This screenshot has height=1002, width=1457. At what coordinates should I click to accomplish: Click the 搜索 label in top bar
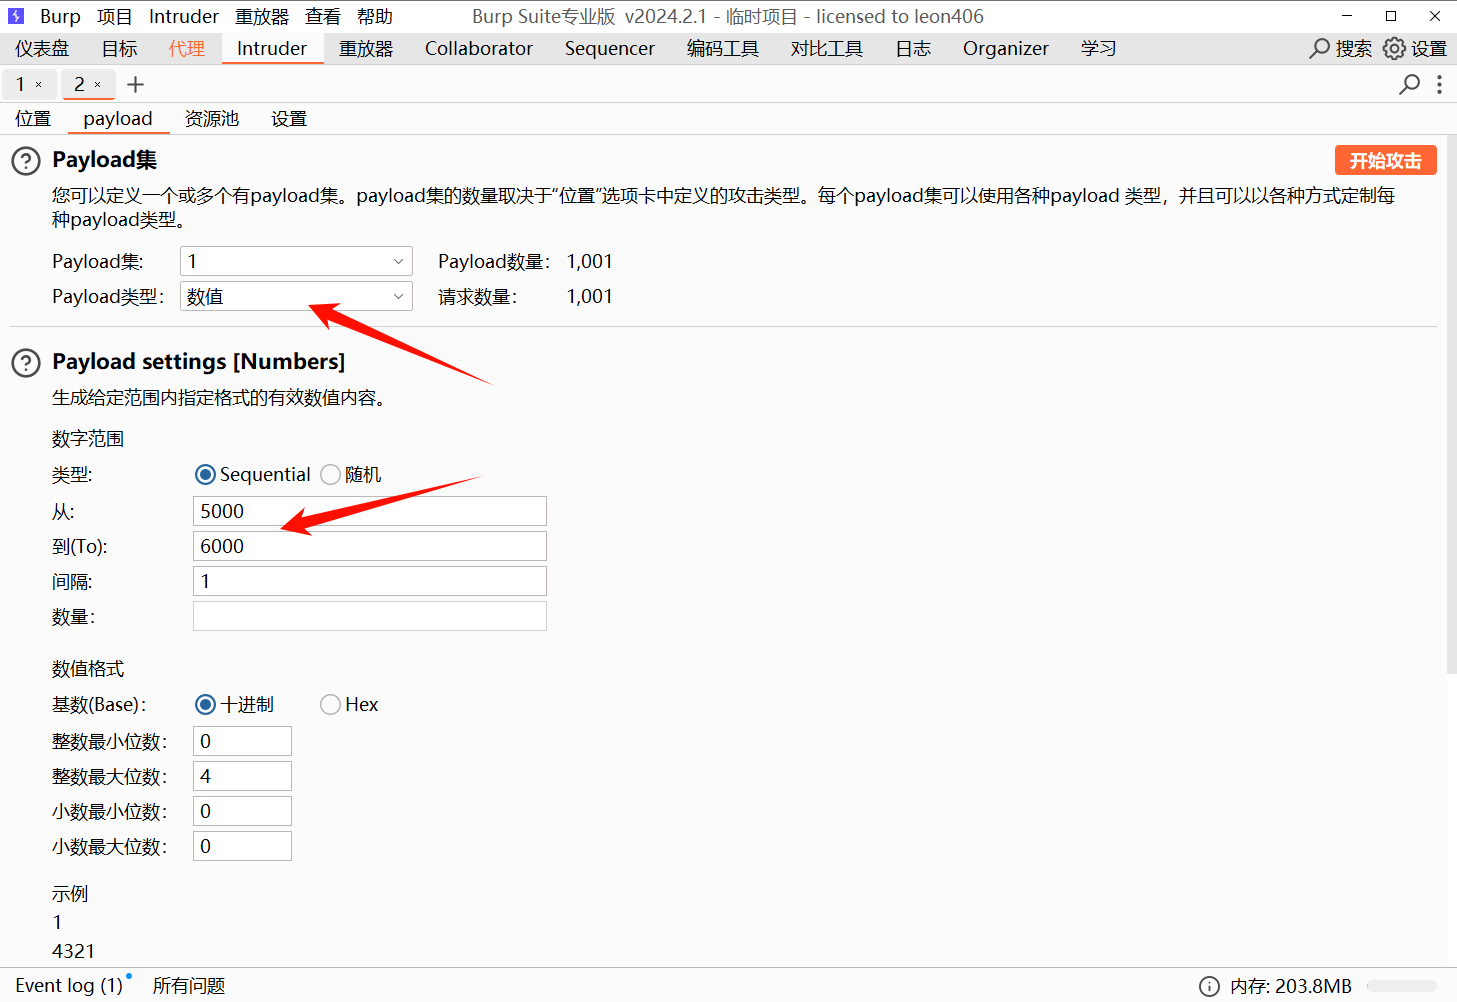coord(1354,48)
